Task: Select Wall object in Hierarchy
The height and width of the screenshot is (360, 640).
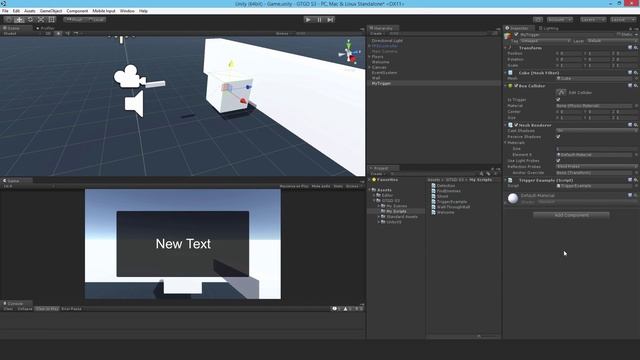Action: click(x=376, y=78)
